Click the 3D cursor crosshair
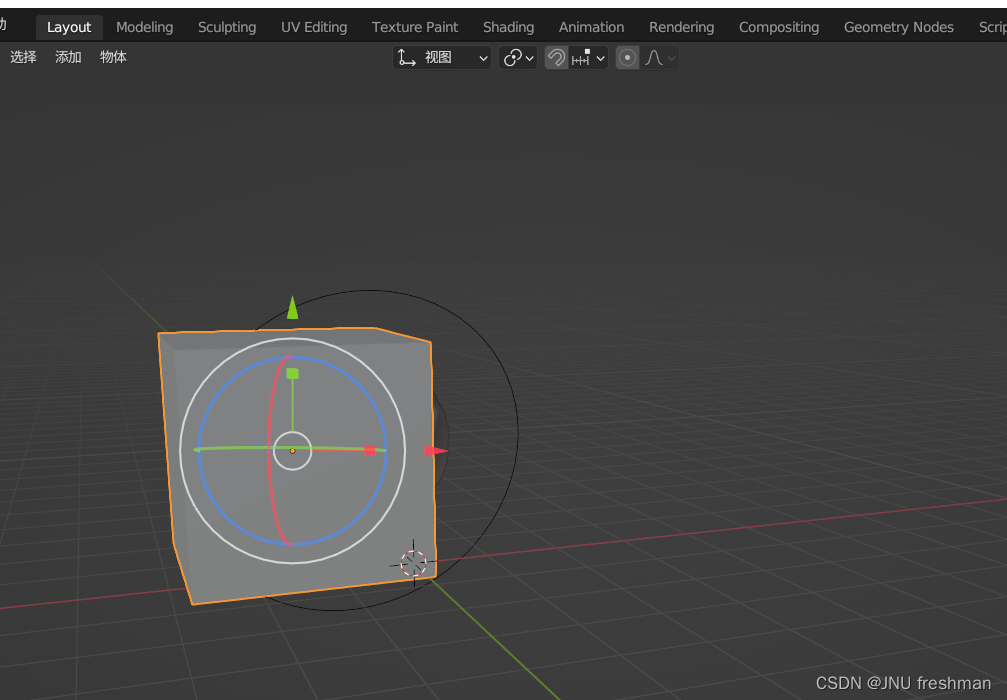This screenshot has height=700, width=1007. point(414,563)
